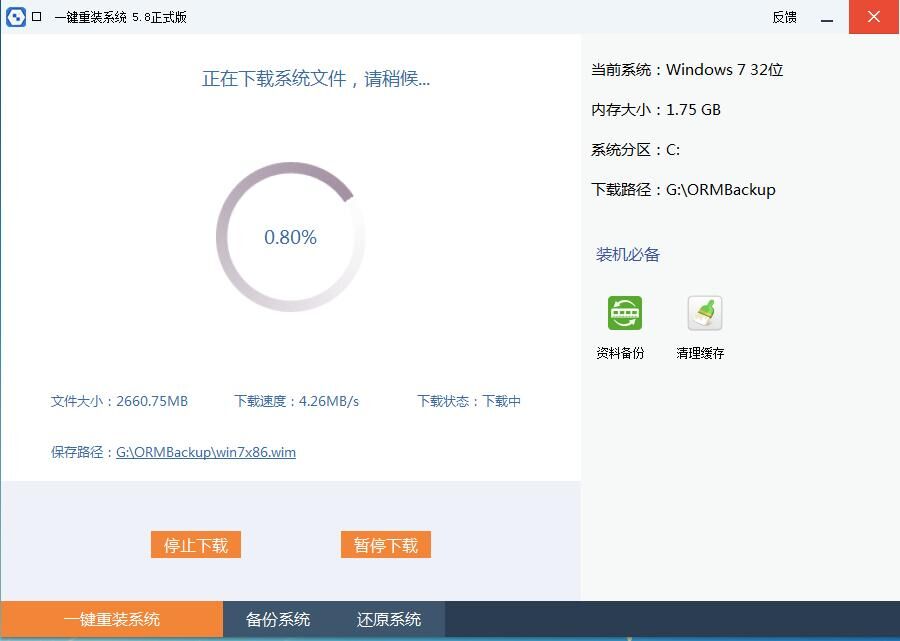Switch to the 还原系统 tab
The image size is (900, 641).
pyautogui.click(x=388, y=619)
